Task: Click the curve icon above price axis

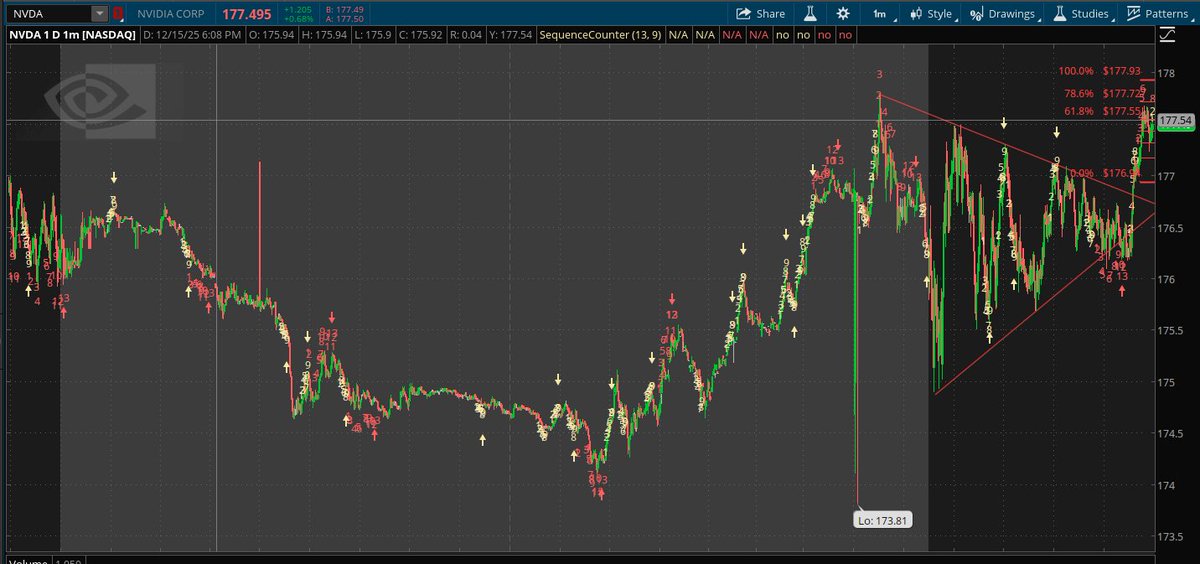Action: (x=1168, y=36)
